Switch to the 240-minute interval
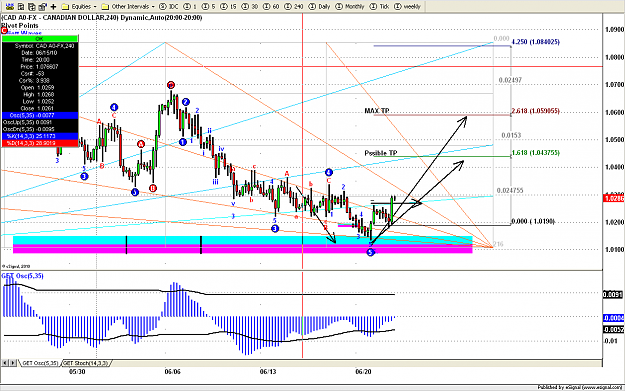Screen dimensions: 625x391 pos(294,6)
